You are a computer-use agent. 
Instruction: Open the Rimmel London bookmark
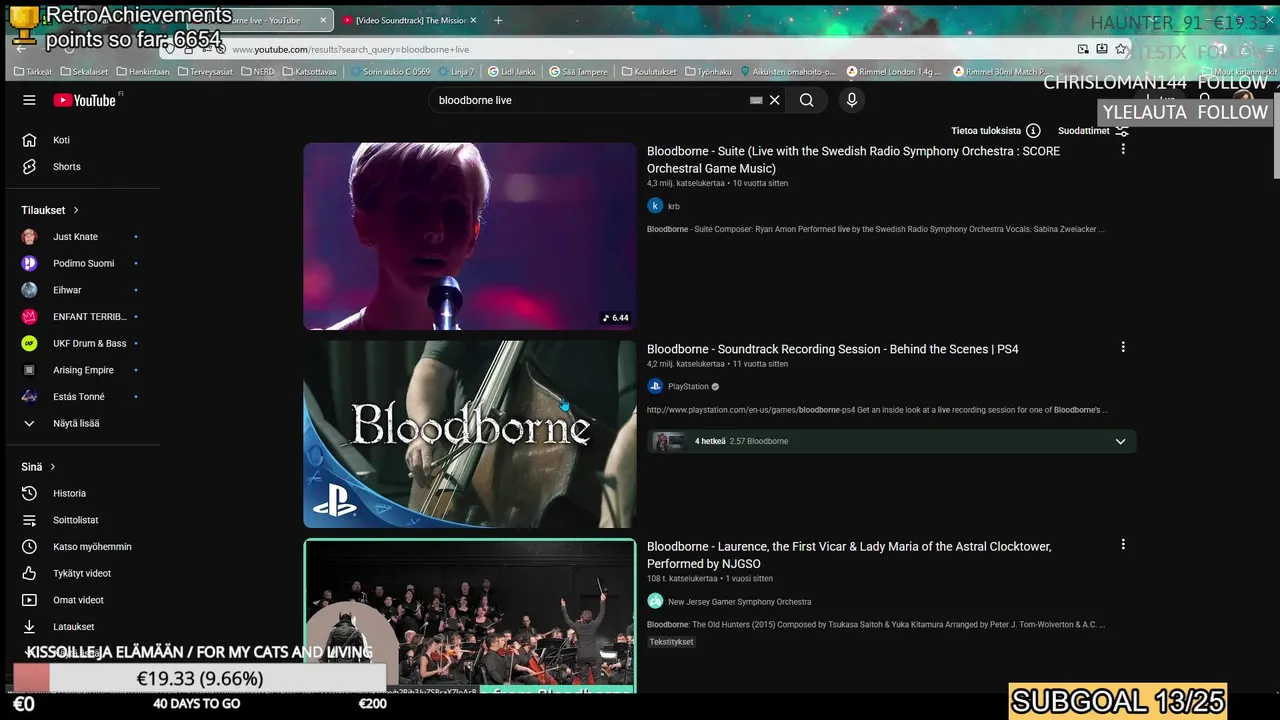click(x=894, y=72)
